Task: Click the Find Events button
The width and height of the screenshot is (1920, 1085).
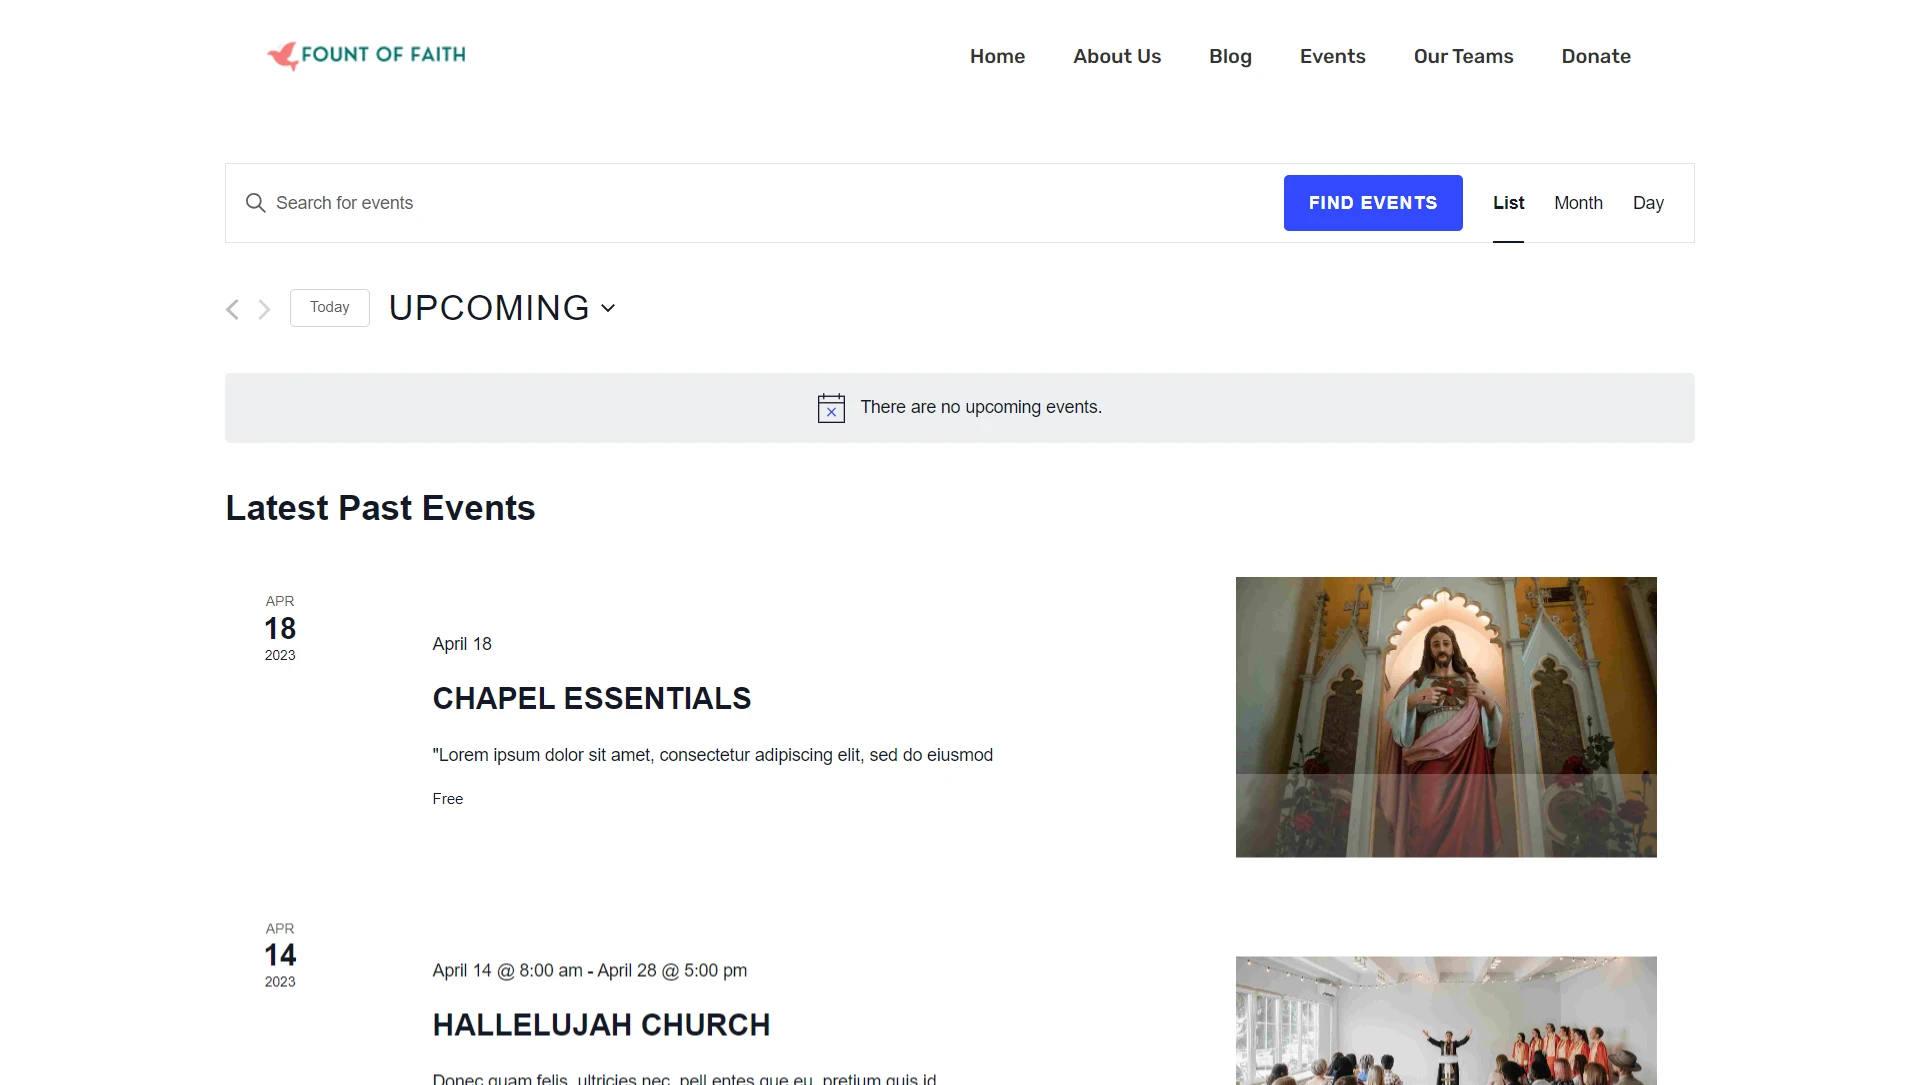Action: (1373, 203)
